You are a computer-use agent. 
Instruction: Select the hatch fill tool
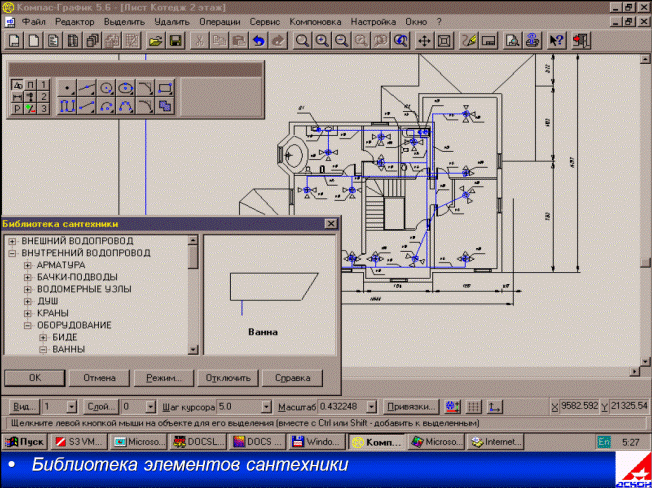(x=165, y=106)
